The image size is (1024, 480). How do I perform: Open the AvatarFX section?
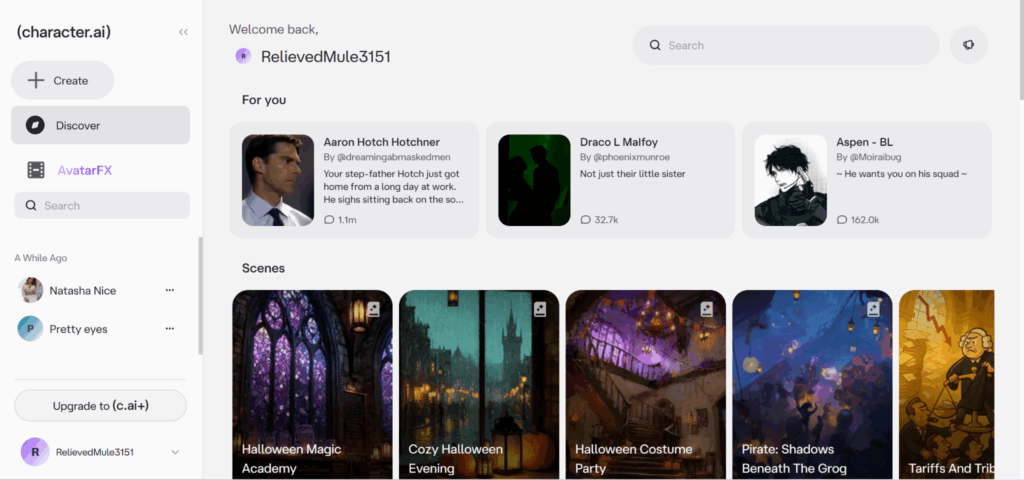point(84,170)
